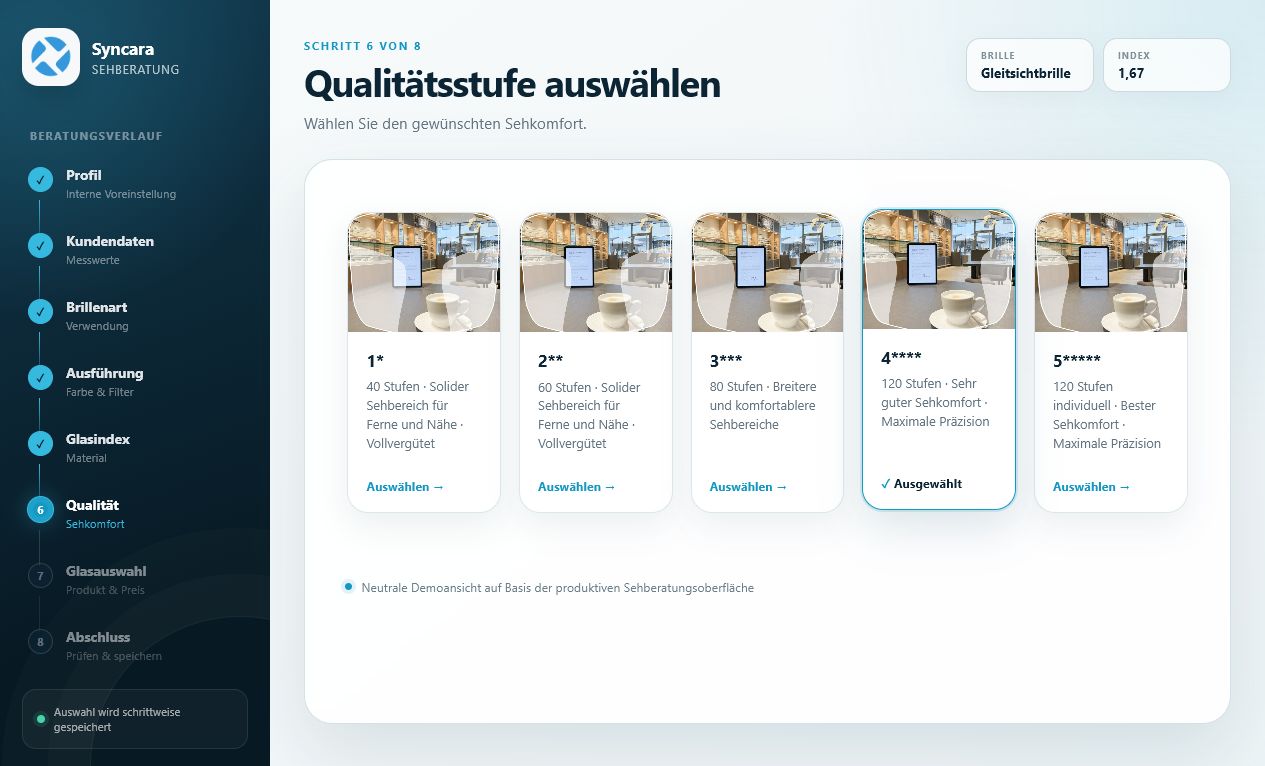This screenshot has height=766, width=1265.
Task: Choose quality level 3*** via Auswählen
Action: tap(748, 487)
